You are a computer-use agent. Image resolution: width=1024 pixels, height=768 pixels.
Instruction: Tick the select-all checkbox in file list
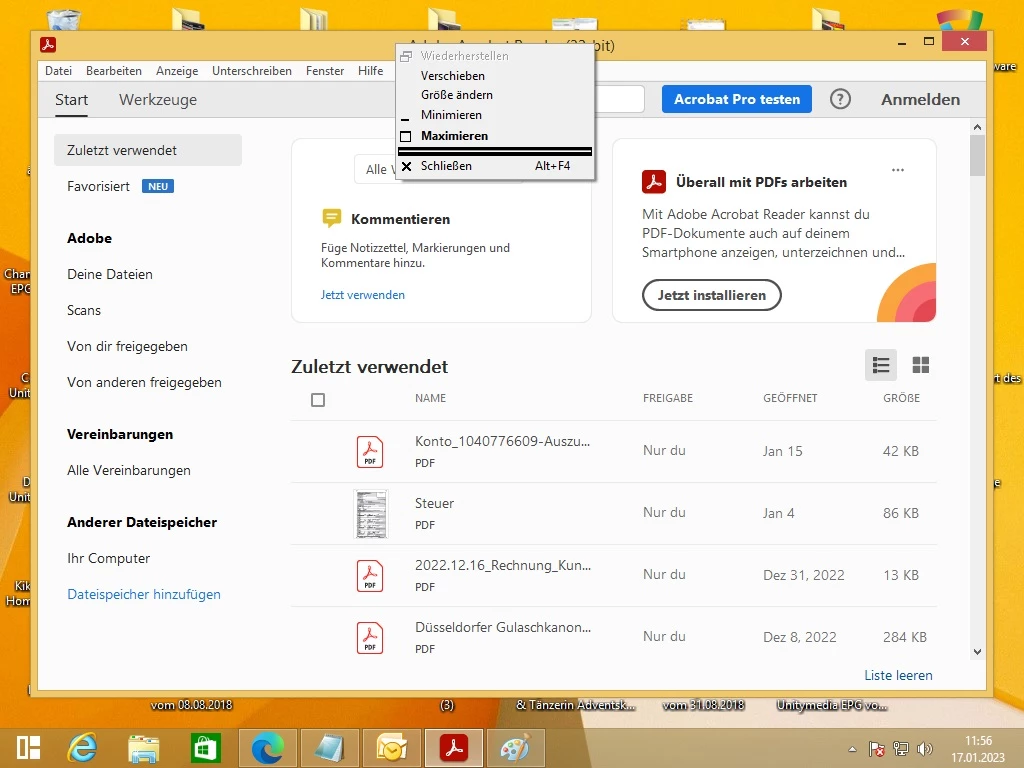coord(318,400)
